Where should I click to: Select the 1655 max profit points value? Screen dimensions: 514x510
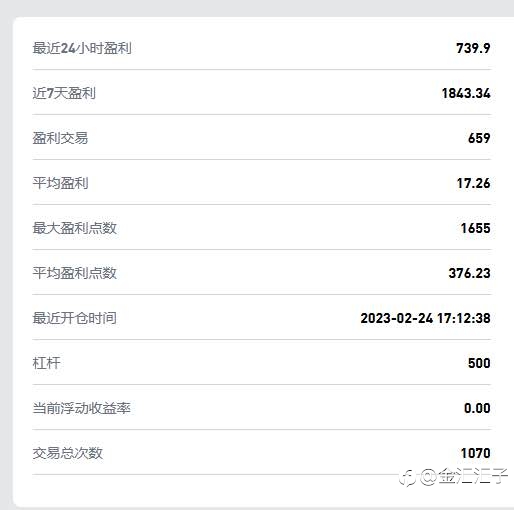pos(476,228)
